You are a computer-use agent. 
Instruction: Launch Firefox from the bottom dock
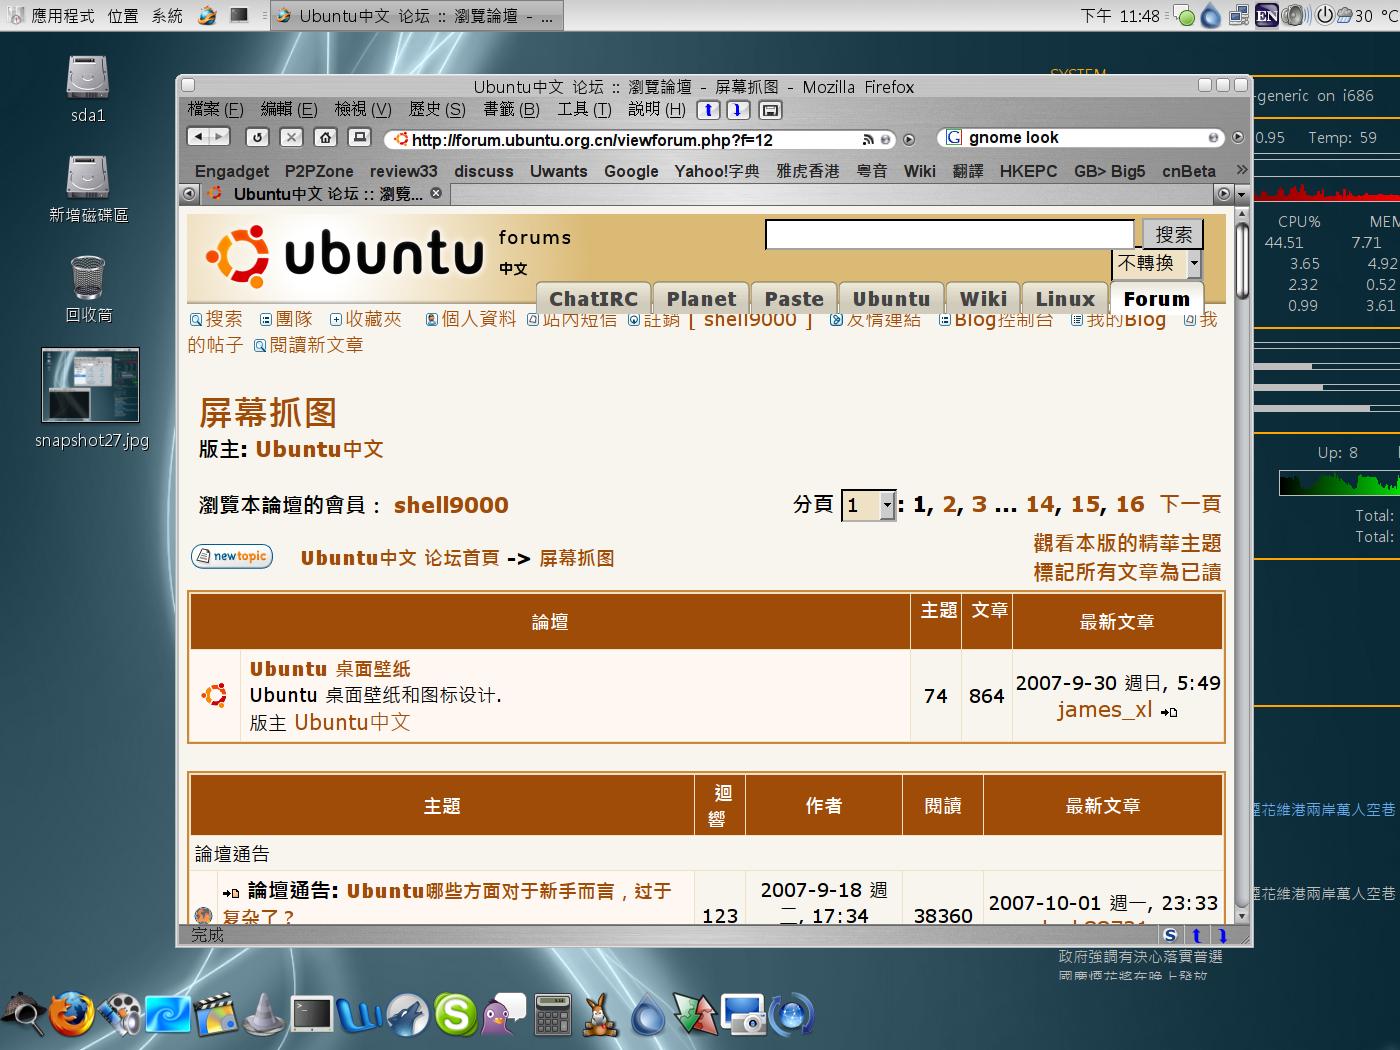click(x=71, y=1014)
